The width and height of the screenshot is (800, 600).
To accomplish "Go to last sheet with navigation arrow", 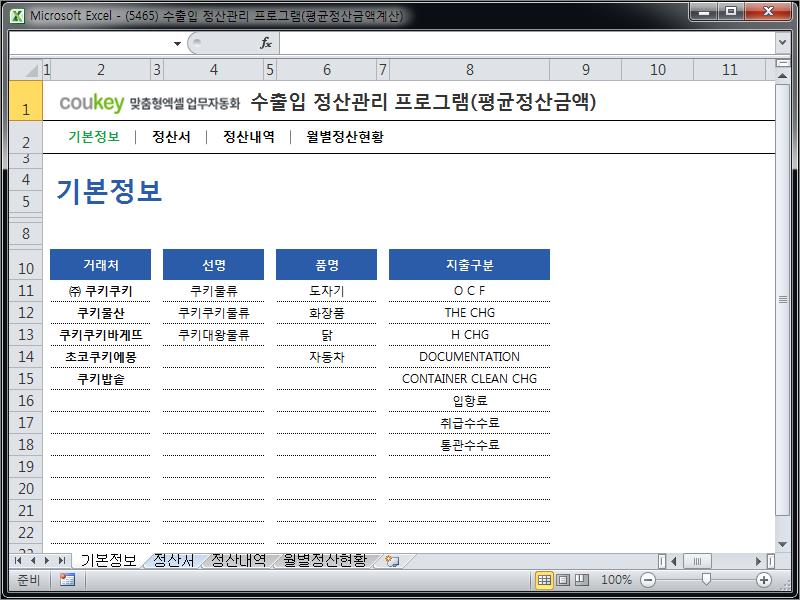I will pos(62,561).
